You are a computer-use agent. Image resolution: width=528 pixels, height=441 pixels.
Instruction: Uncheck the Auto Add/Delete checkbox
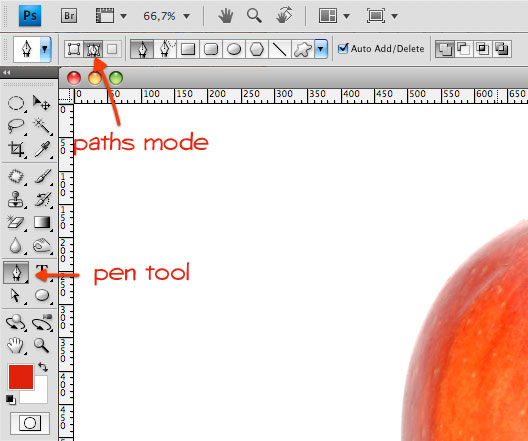[343, 48]
